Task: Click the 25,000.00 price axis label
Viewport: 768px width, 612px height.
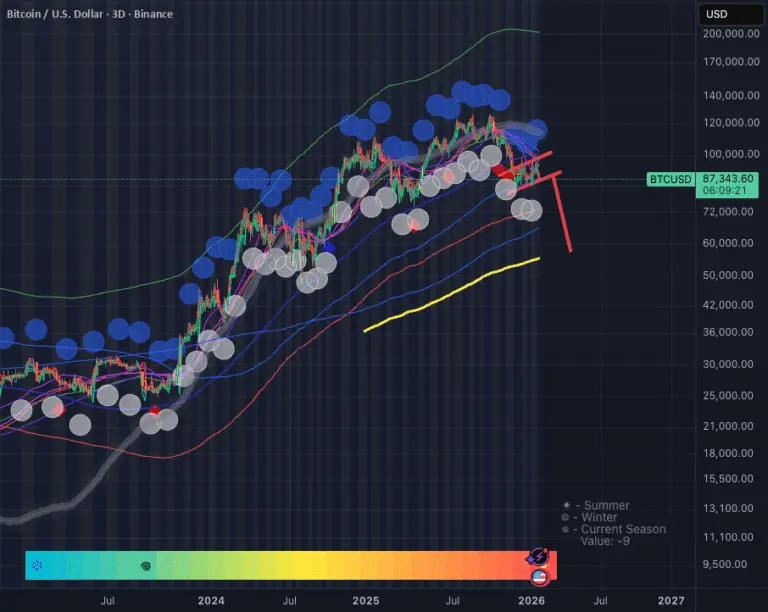Action: (x=728, y=395)
